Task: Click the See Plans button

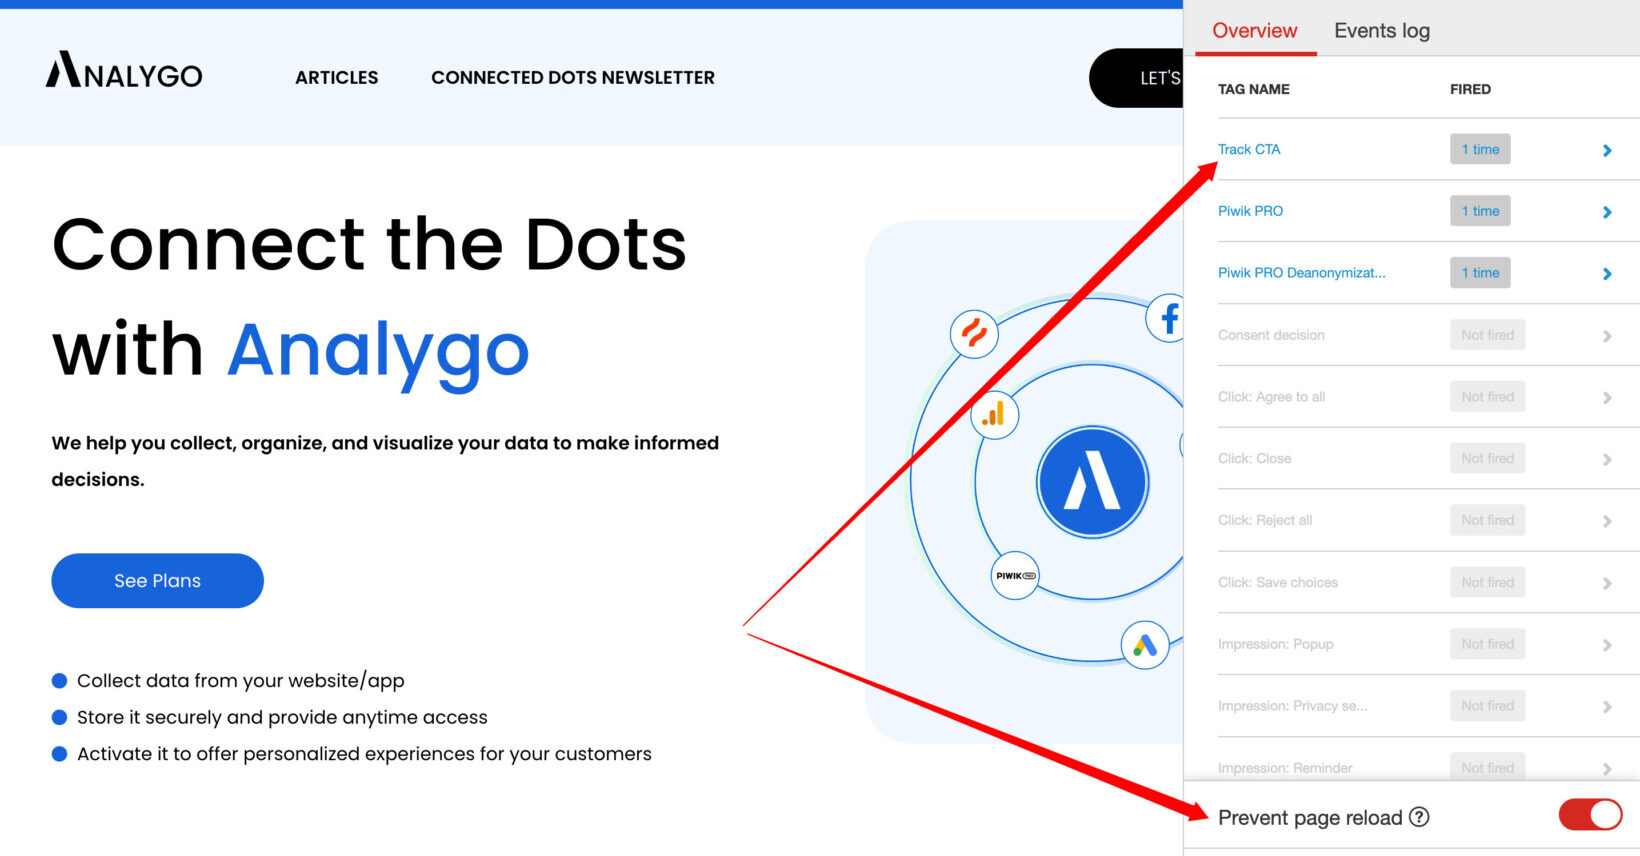Action: click(157, 581)
